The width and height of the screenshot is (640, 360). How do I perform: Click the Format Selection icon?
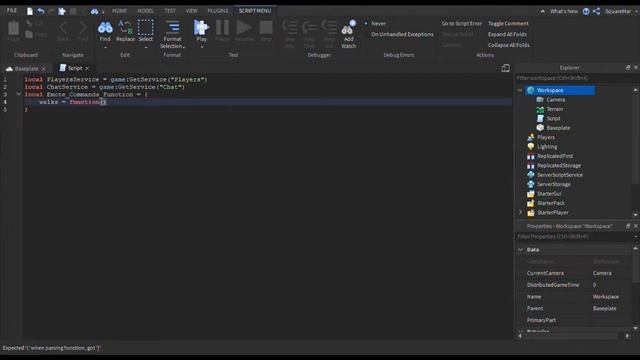click(172, 27)
